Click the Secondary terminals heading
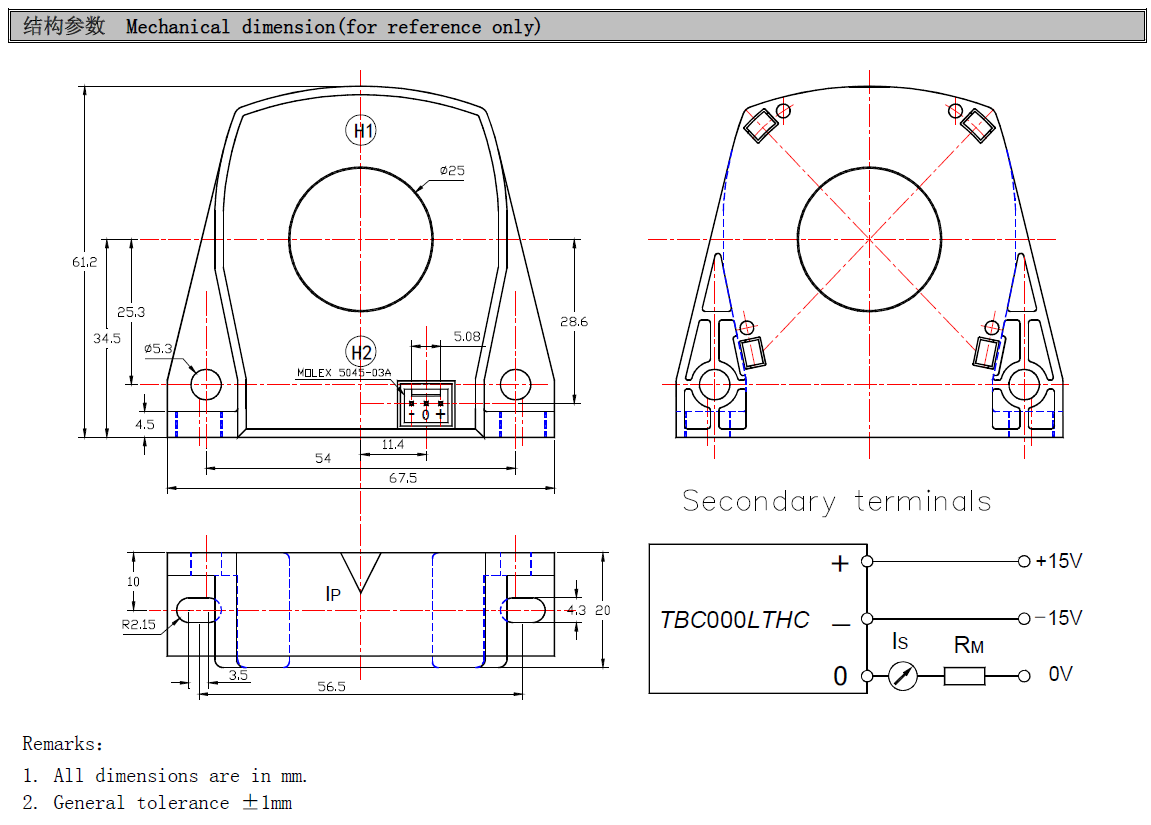1151x825 pixels. [x=836, y=501]
